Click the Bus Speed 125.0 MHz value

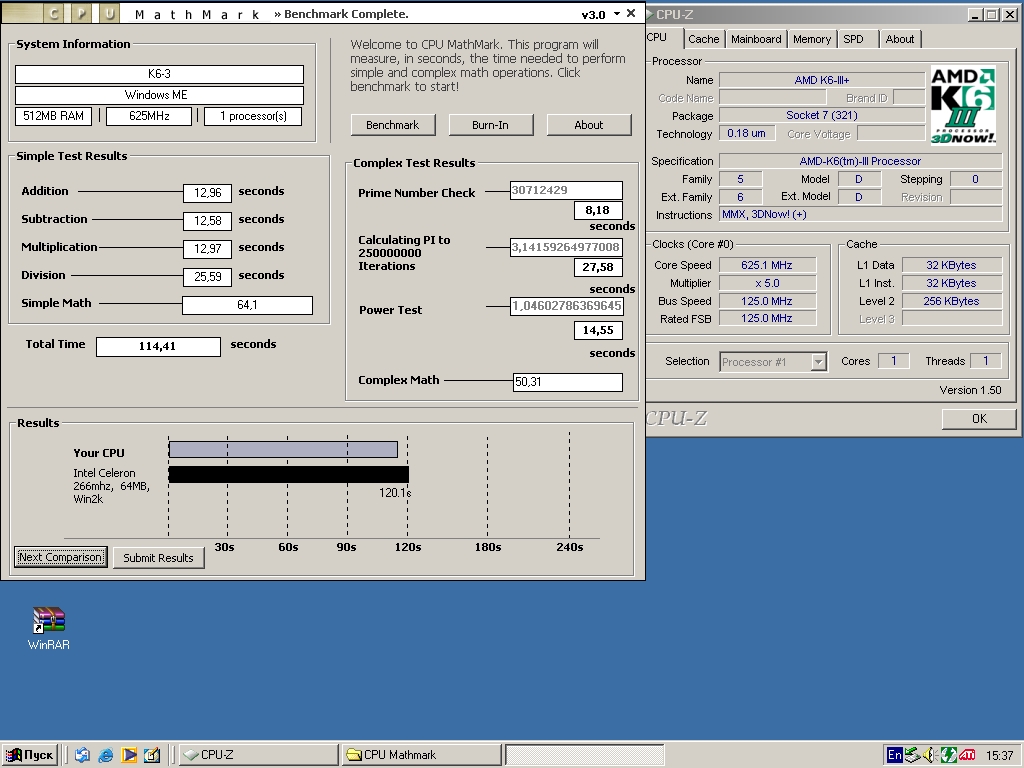point(767,301)
